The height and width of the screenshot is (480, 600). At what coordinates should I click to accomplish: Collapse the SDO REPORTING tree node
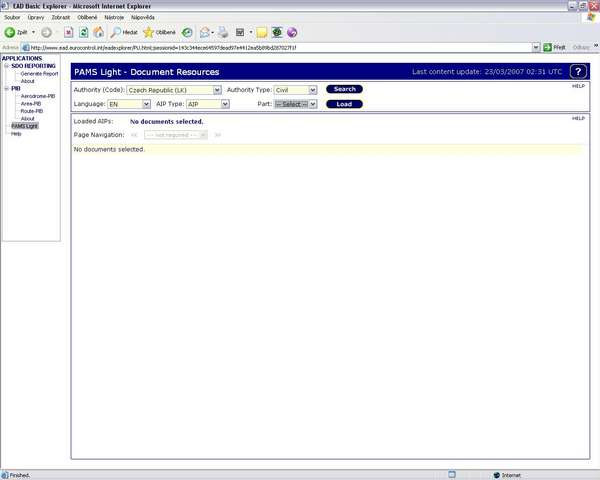click(x=5, y=65)
